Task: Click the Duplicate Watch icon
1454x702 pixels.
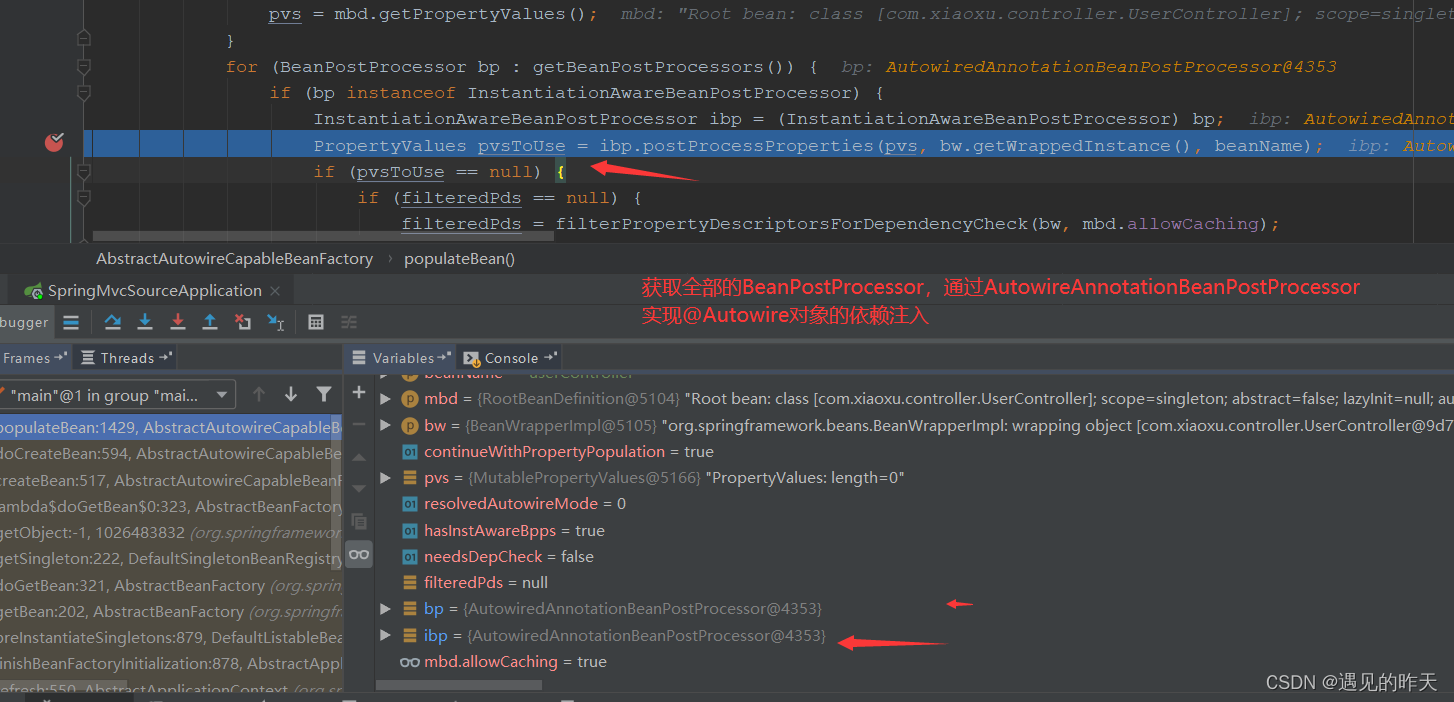Action: (359, 522)
